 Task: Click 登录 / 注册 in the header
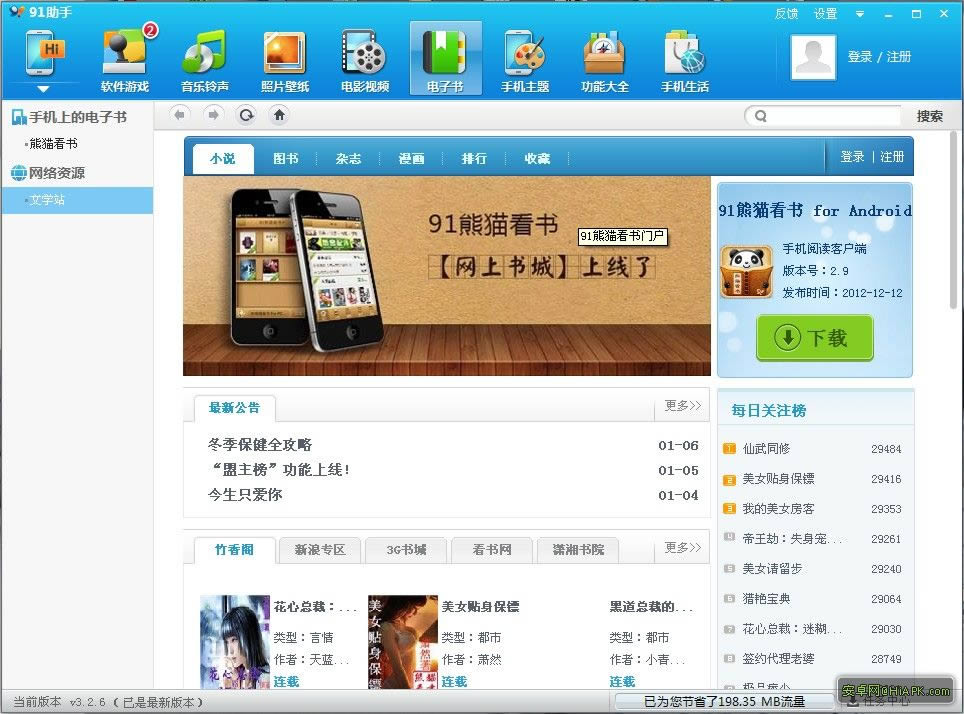pyautogui.click(x=879, y=57)
